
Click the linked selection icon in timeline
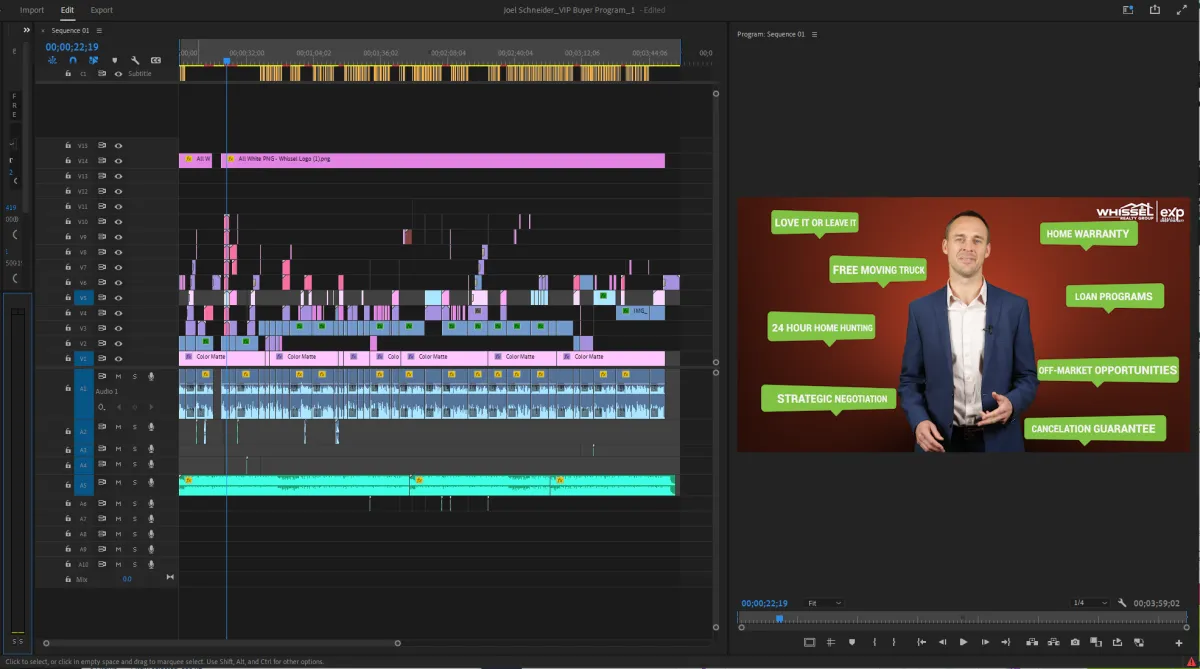(93, 60)
